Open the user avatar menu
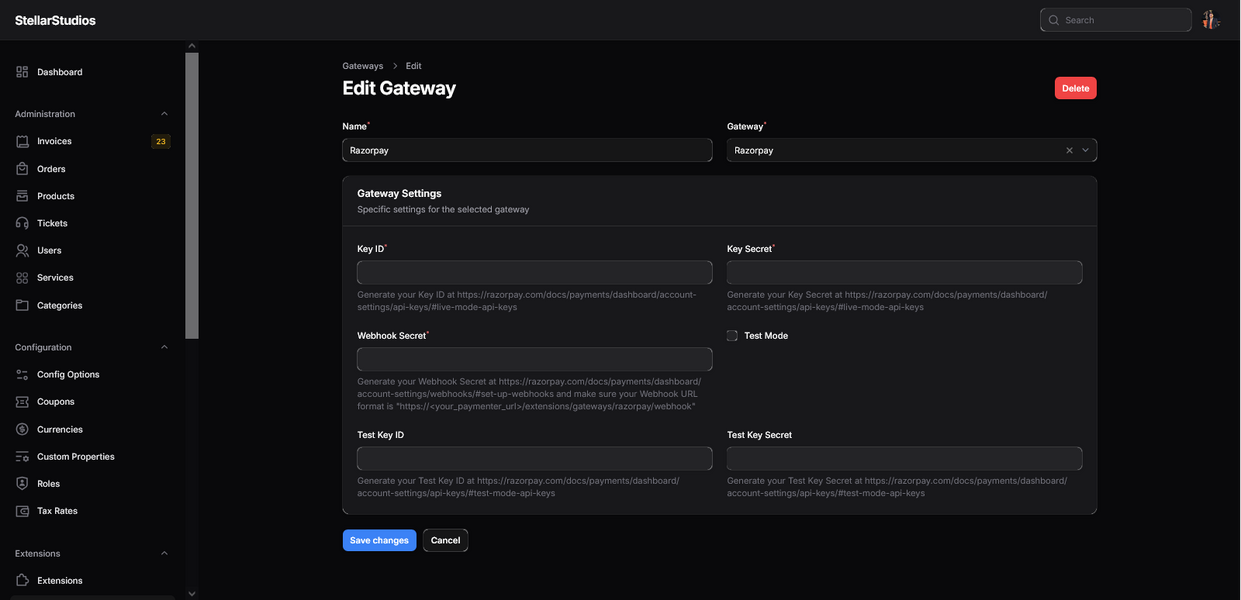 point(1210,20)
